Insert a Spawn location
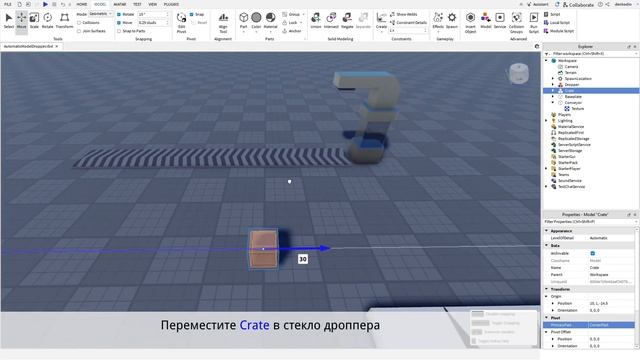 click(x=451, y=21)
